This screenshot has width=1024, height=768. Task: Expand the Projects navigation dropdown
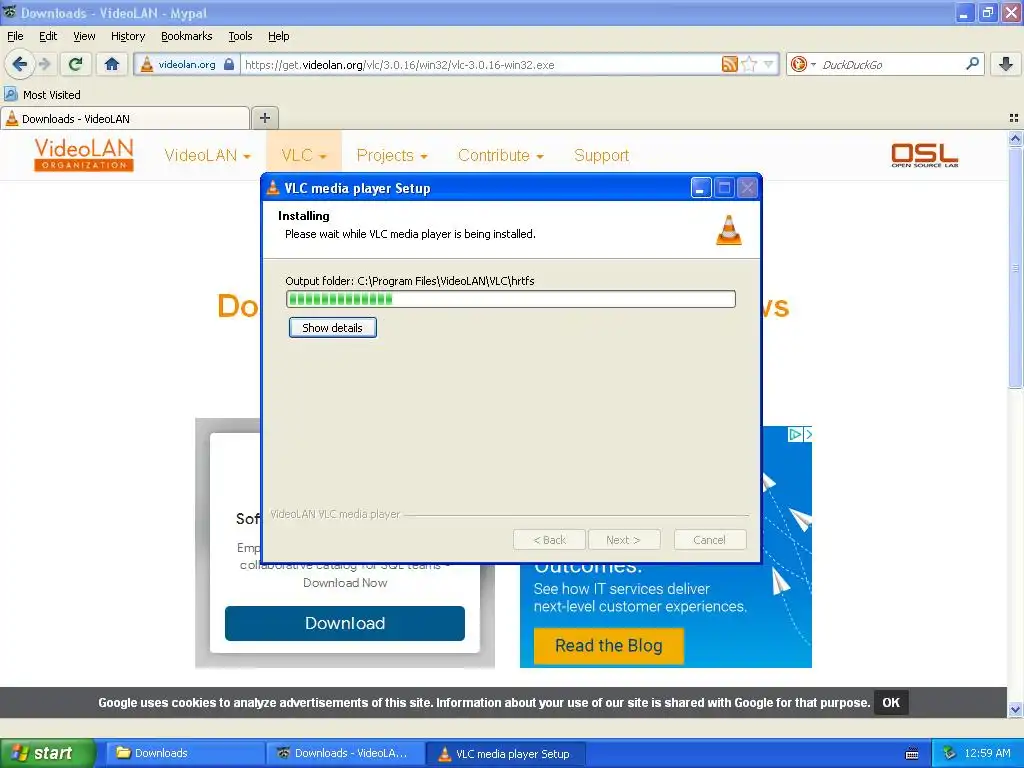point(392,155)
